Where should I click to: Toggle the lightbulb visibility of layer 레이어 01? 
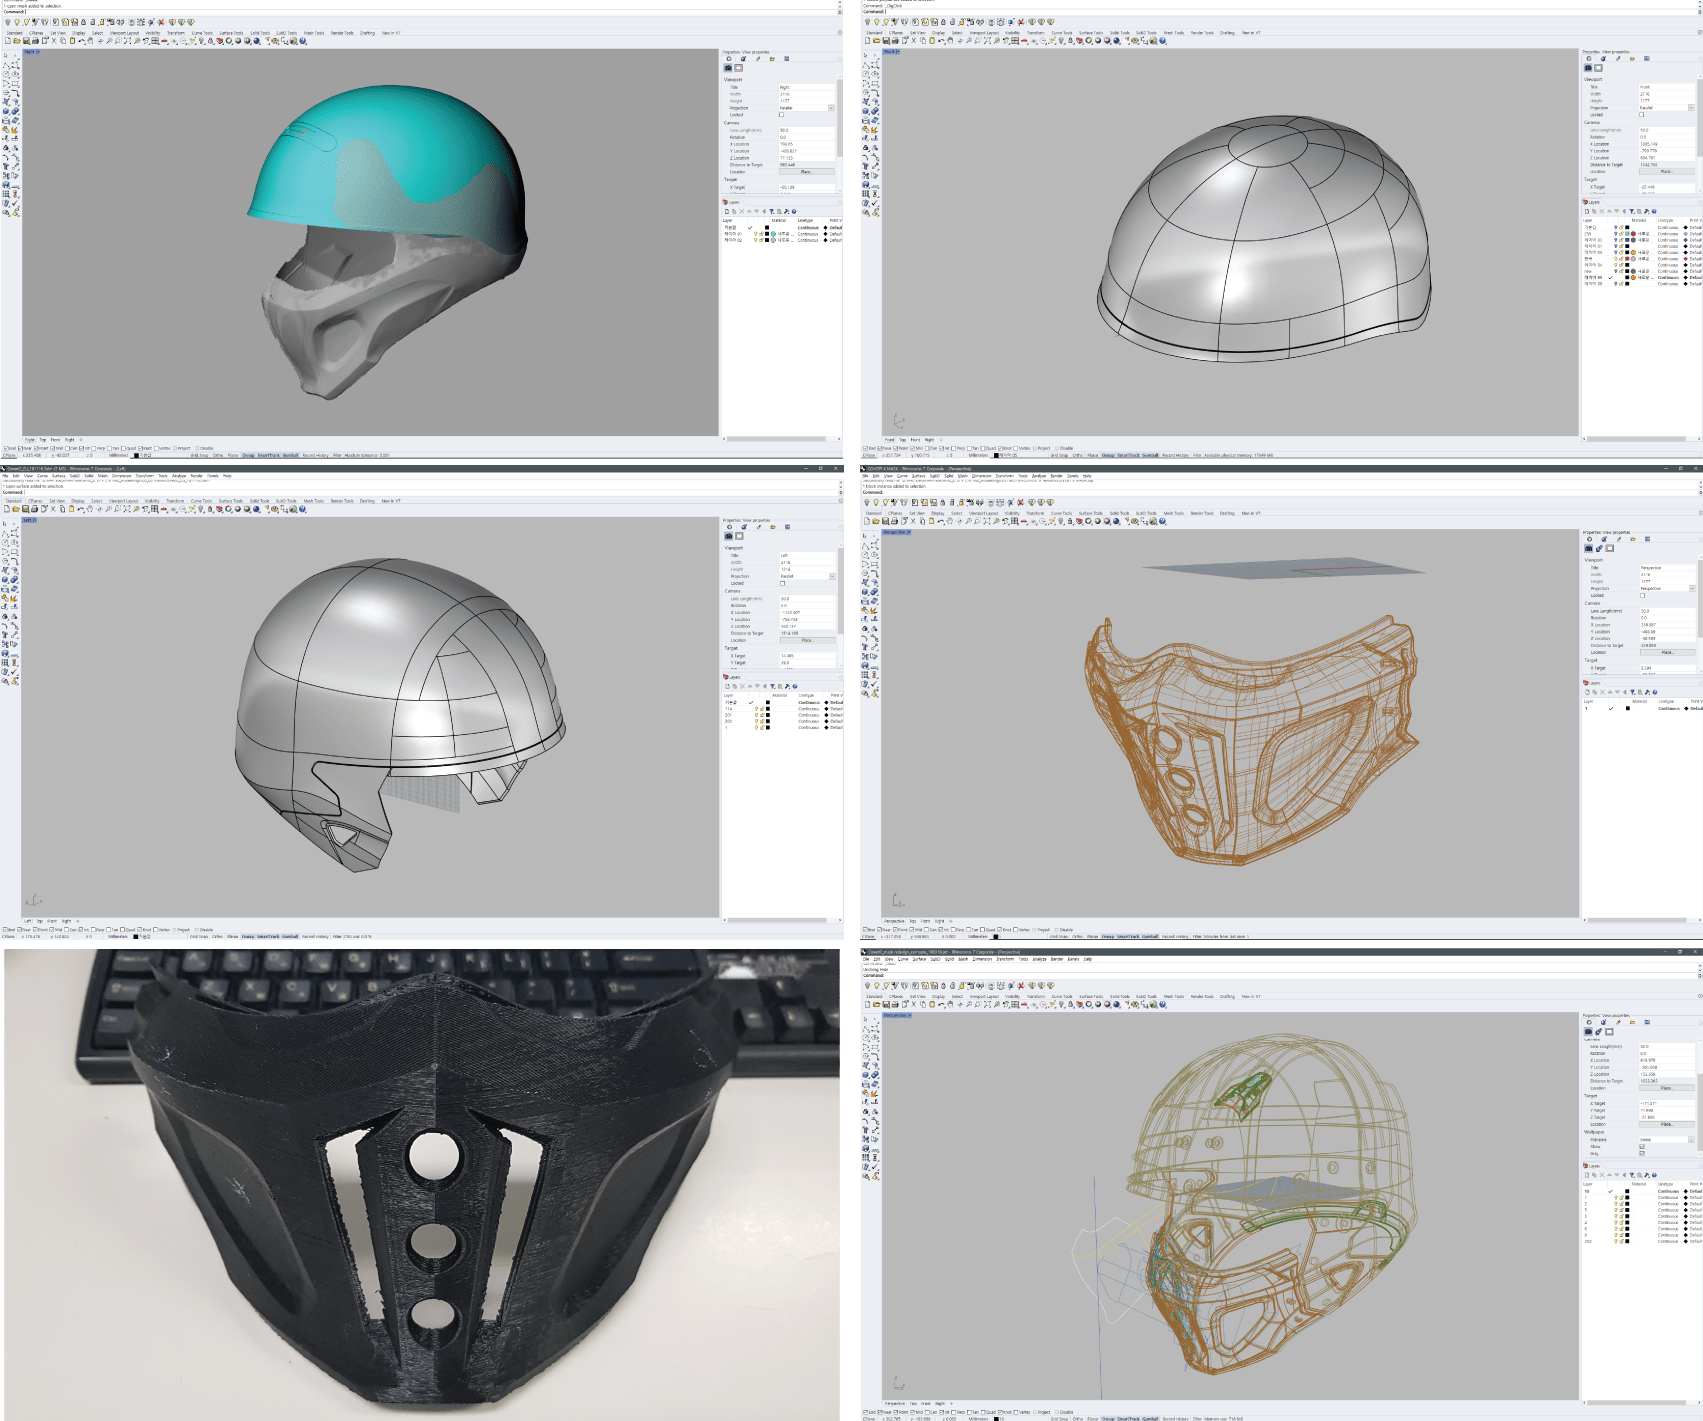tap(755, 234)
